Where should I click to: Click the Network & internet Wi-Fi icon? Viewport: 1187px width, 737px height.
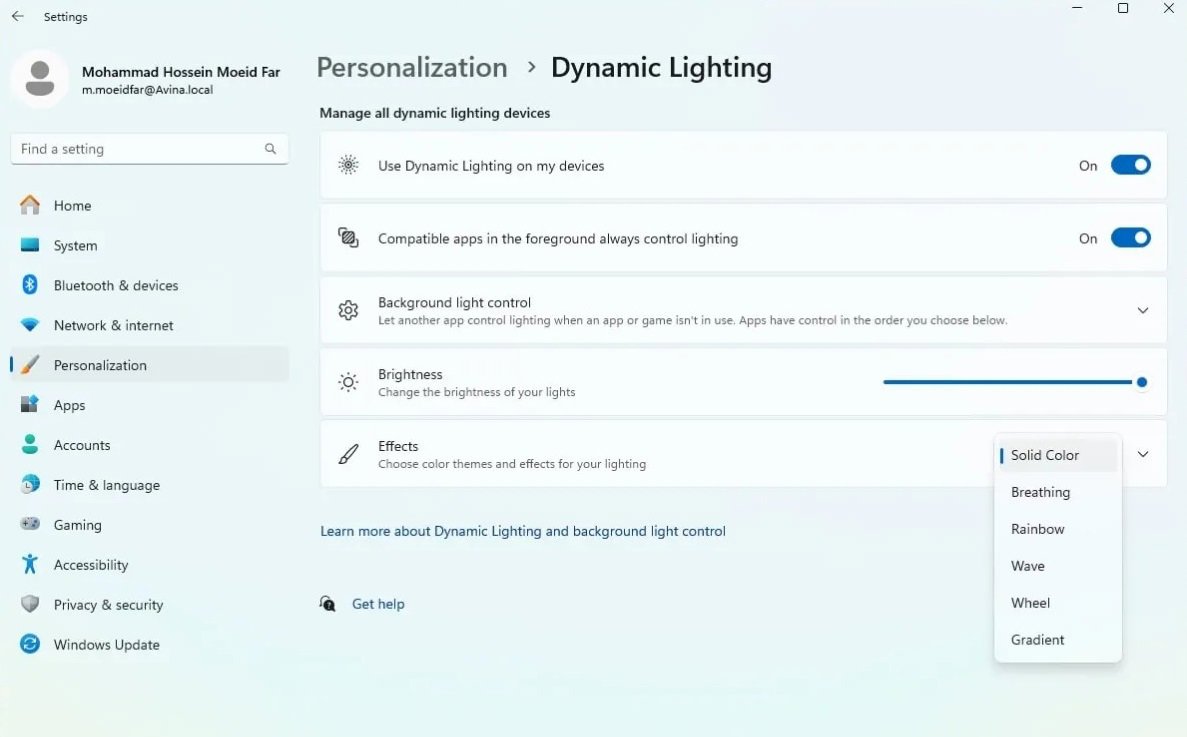30,325
